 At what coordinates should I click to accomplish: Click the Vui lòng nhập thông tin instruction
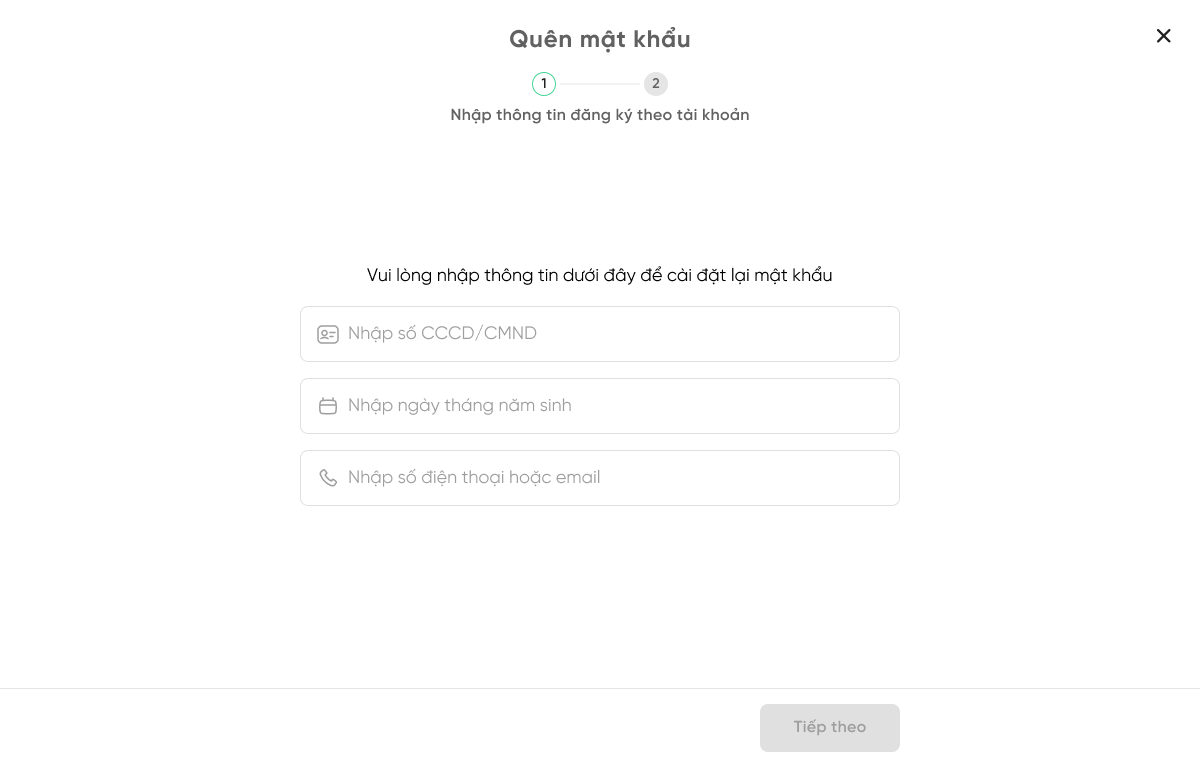tap(600, 275)
